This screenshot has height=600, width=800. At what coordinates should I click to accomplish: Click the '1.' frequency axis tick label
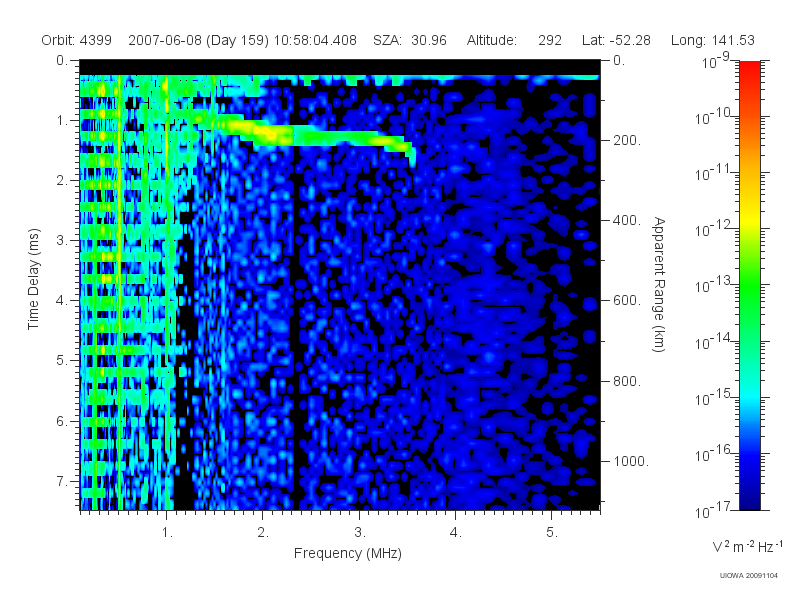click(x=167, y=533)
